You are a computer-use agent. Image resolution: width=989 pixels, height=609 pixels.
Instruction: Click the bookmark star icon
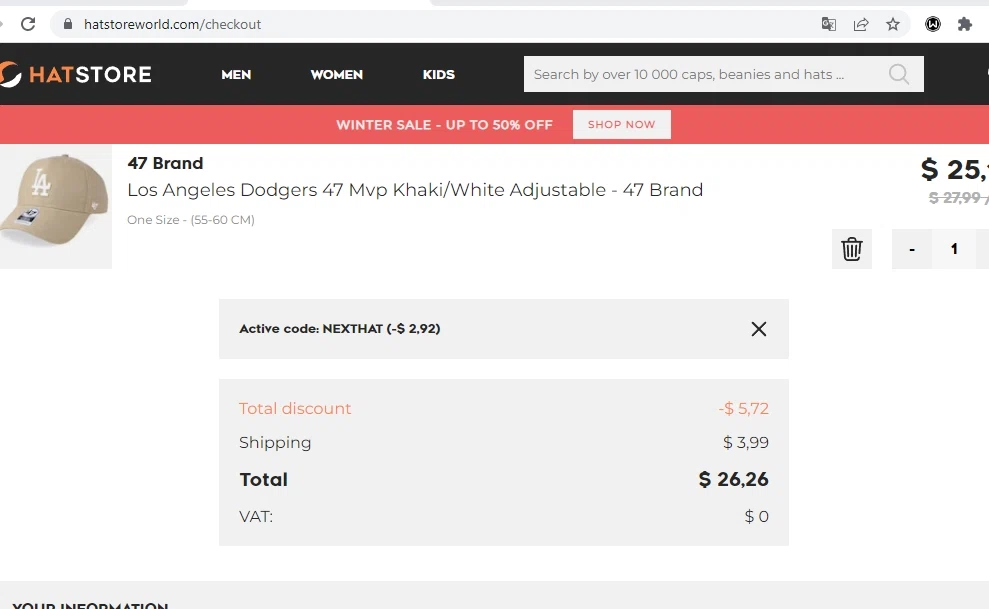point(893,25)
